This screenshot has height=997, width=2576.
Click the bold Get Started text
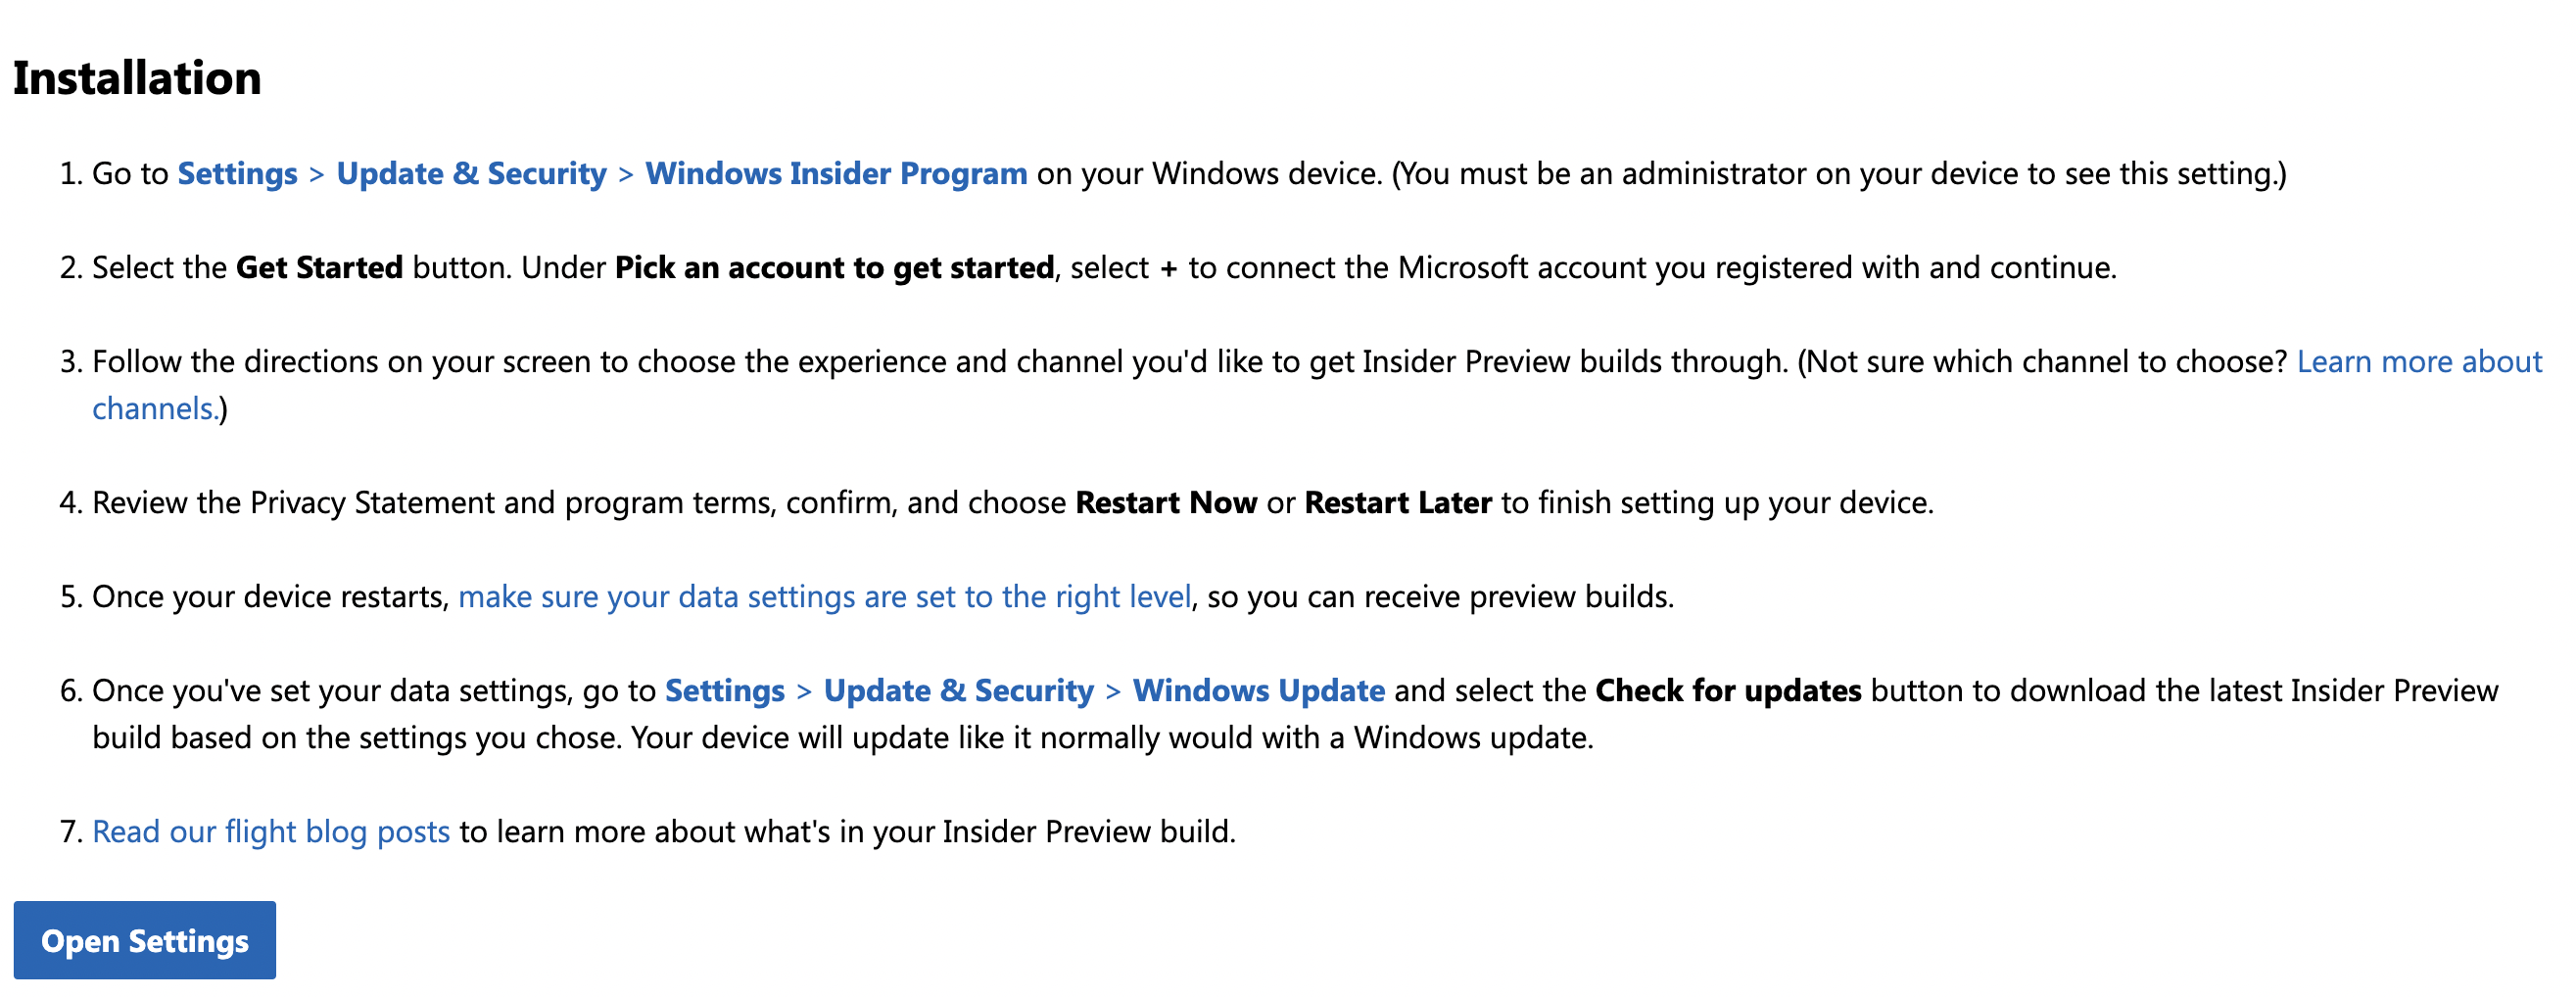[x=320, y=268]
